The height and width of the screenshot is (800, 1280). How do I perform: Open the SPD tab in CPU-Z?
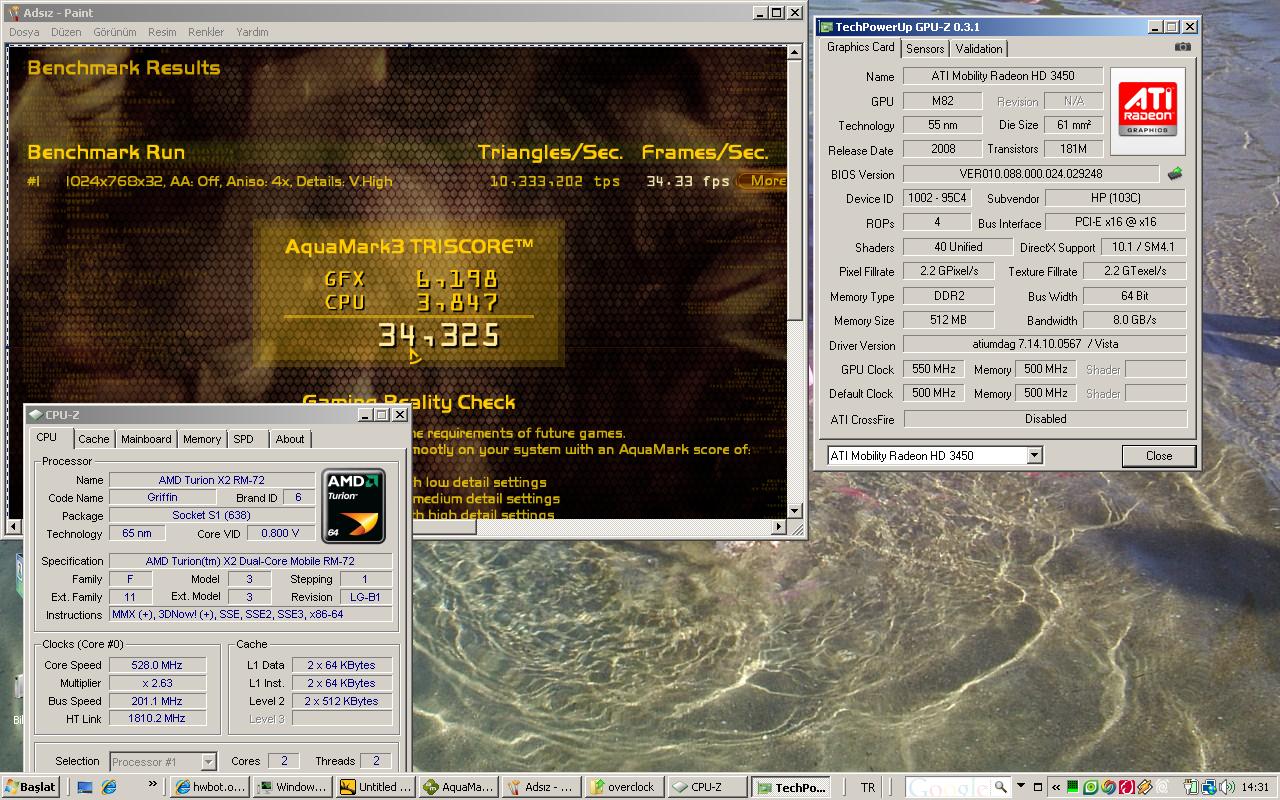[x=244, y=439]
